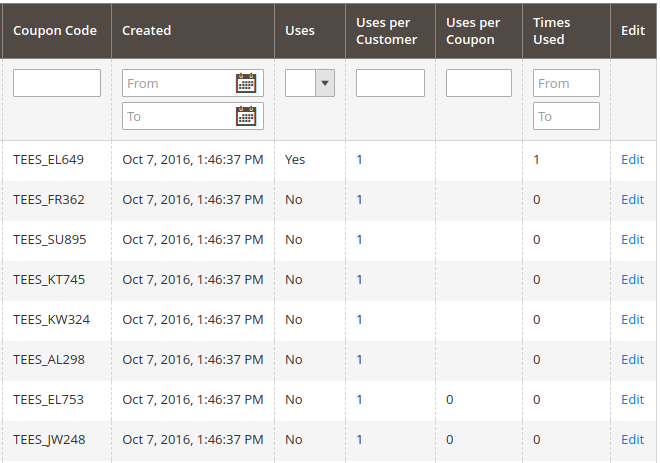
Task: Edit coupon TEES_EL649
Action: click(632, 160)
